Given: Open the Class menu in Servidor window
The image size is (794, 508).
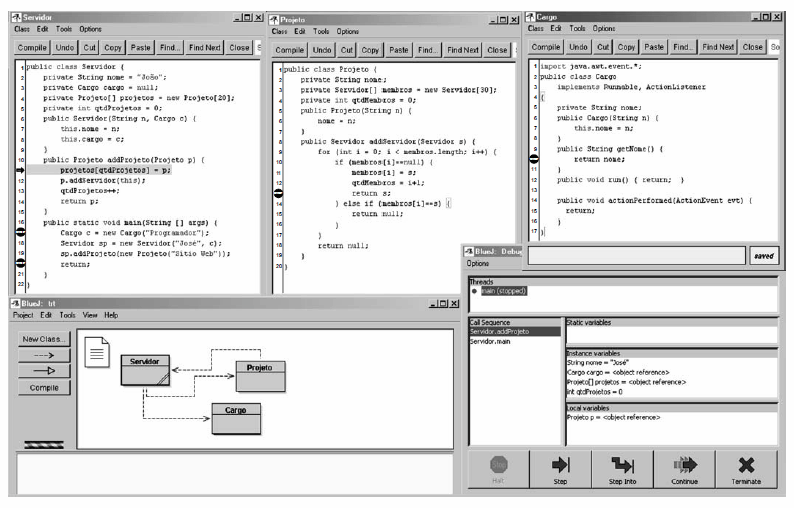Looking at the screenshot, I should point(22,29).
